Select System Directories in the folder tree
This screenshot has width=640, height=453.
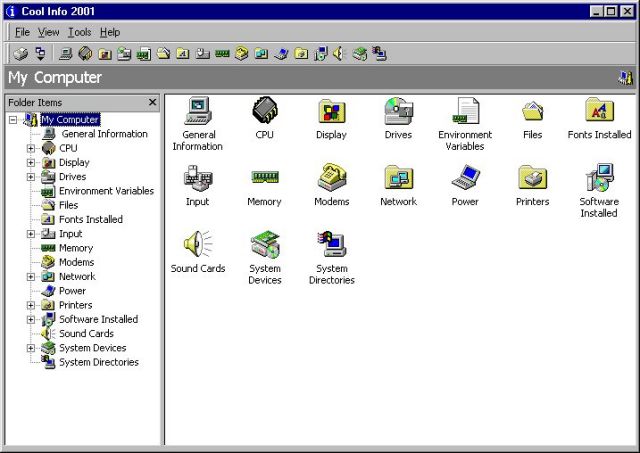point(99,362)
